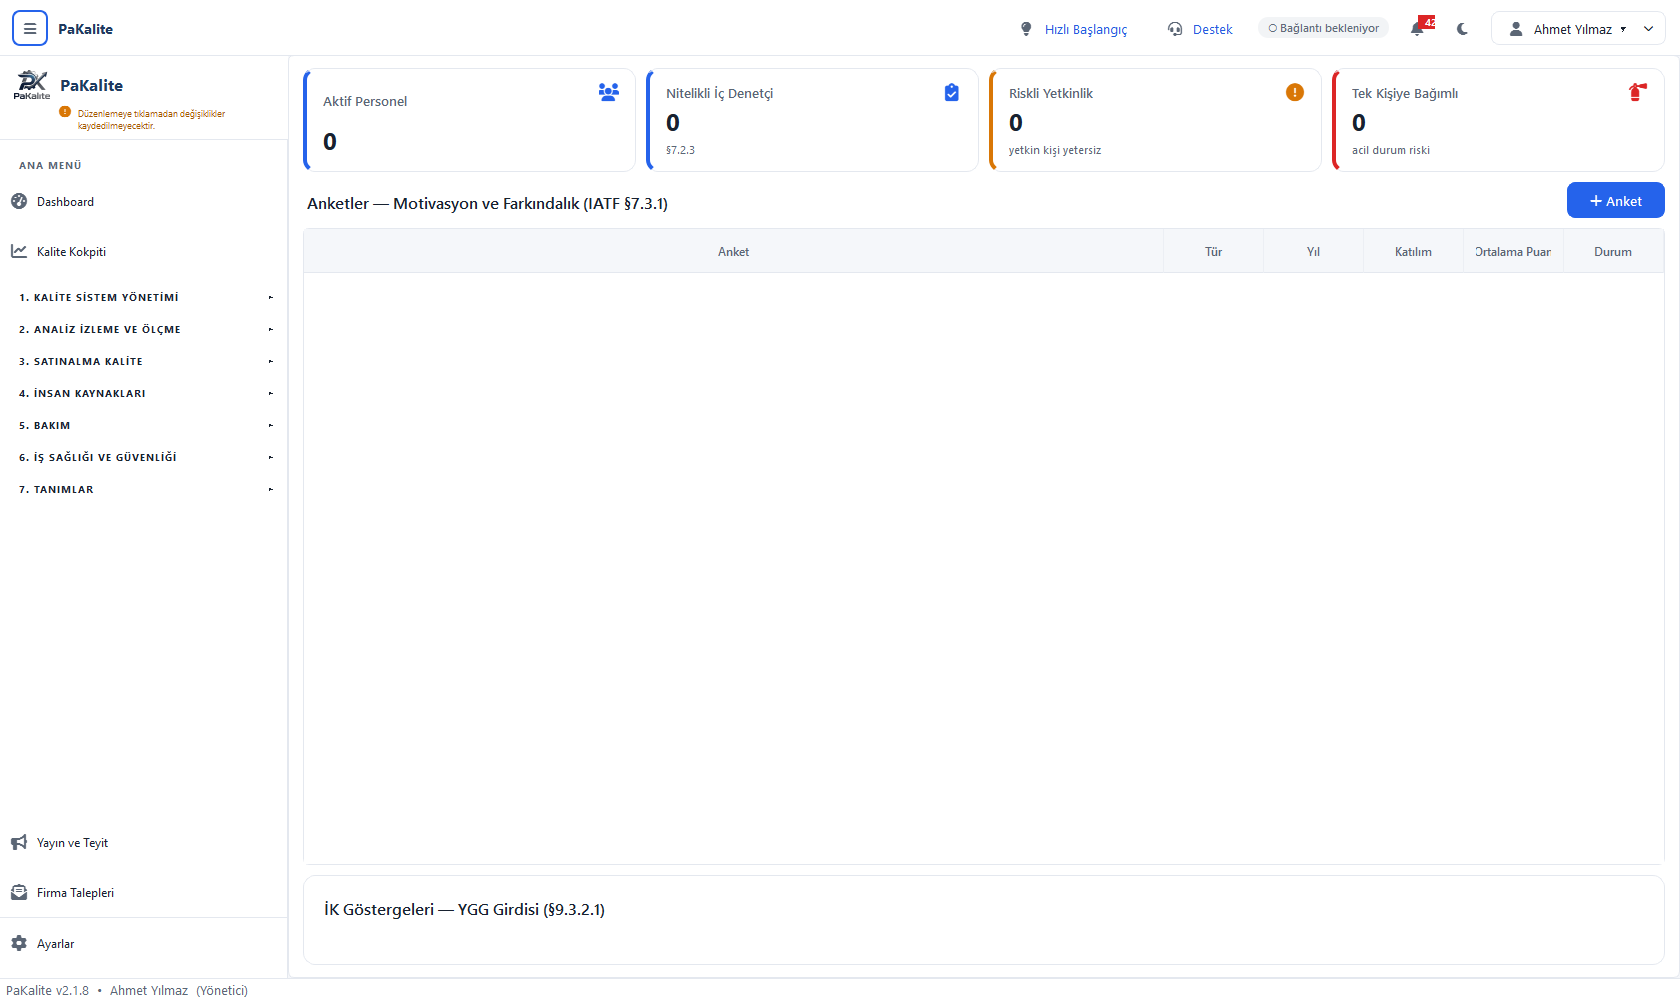
Task: Expand 4. İnsan Kaynakları section
Action: (x=144, y=393)
